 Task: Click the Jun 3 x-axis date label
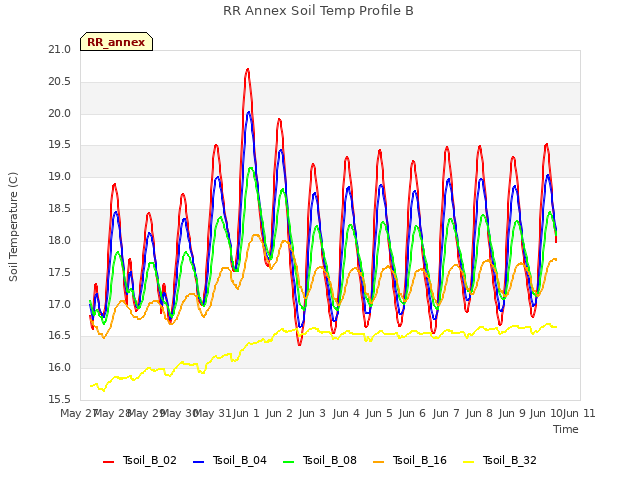click(312, 414)
